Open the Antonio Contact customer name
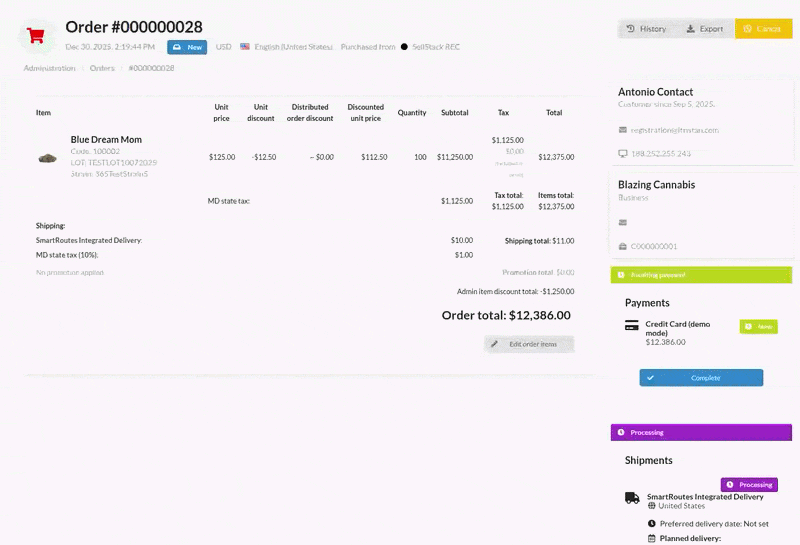This screenshot has width=800, height=545. click(655, 92)
